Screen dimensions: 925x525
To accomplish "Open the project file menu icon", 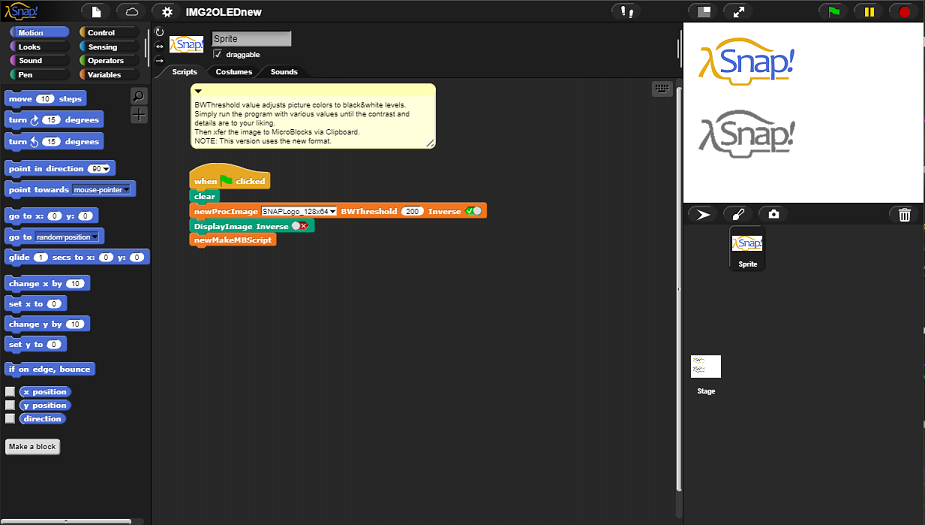I will coord(96,12).
